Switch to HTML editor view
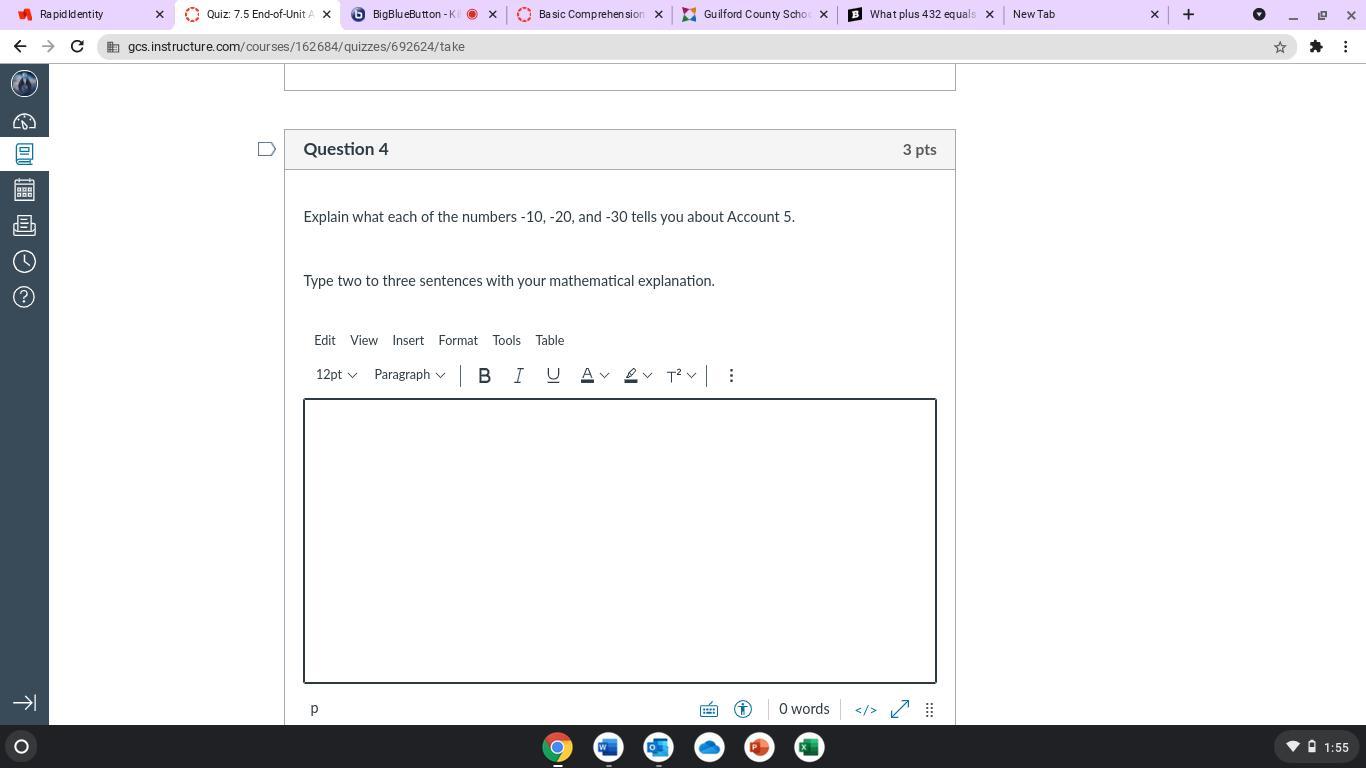This screenshot has width=1366, height=768. pyautogui.click(x=866, y=710)
